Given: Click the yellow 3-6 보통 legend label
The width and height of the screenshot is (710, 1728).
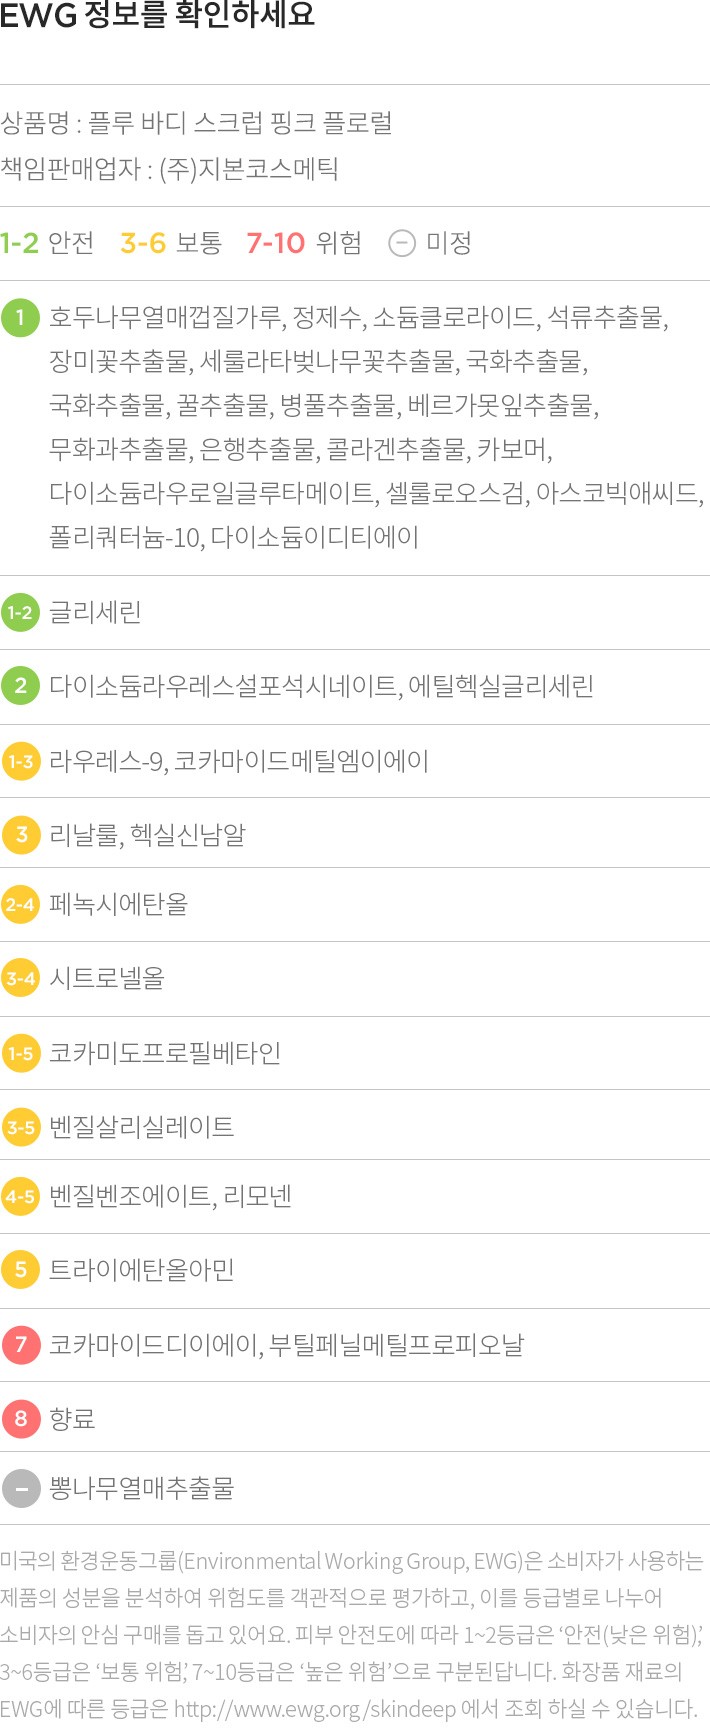Looking at the screenshot, I should pos(170,243).
